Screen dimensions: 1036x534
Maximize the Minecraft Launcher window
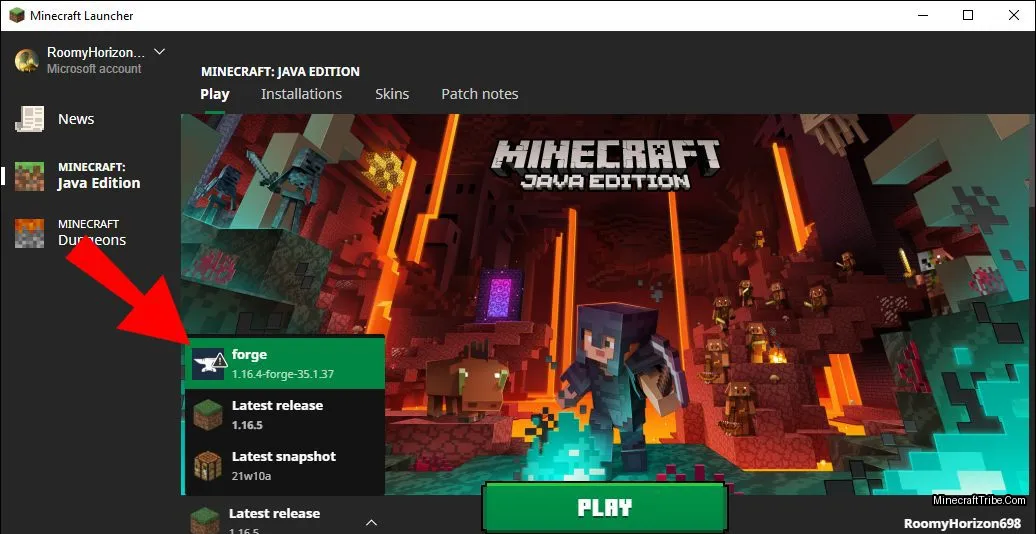click(968, 15)
